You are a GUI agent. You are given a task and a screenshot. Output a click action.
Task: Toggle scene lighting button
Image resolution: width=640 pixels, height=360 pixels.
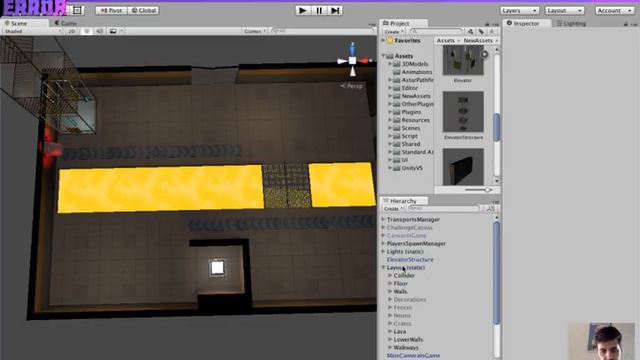coord(86,31)
